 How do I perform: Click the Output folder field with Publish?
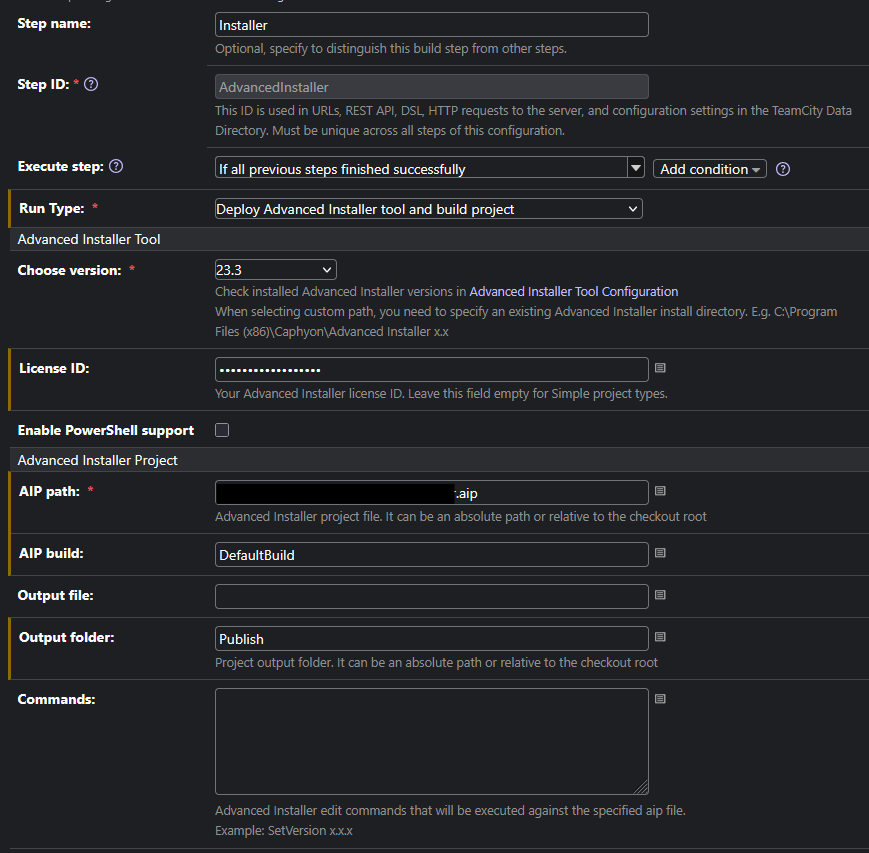coord(432,639)
